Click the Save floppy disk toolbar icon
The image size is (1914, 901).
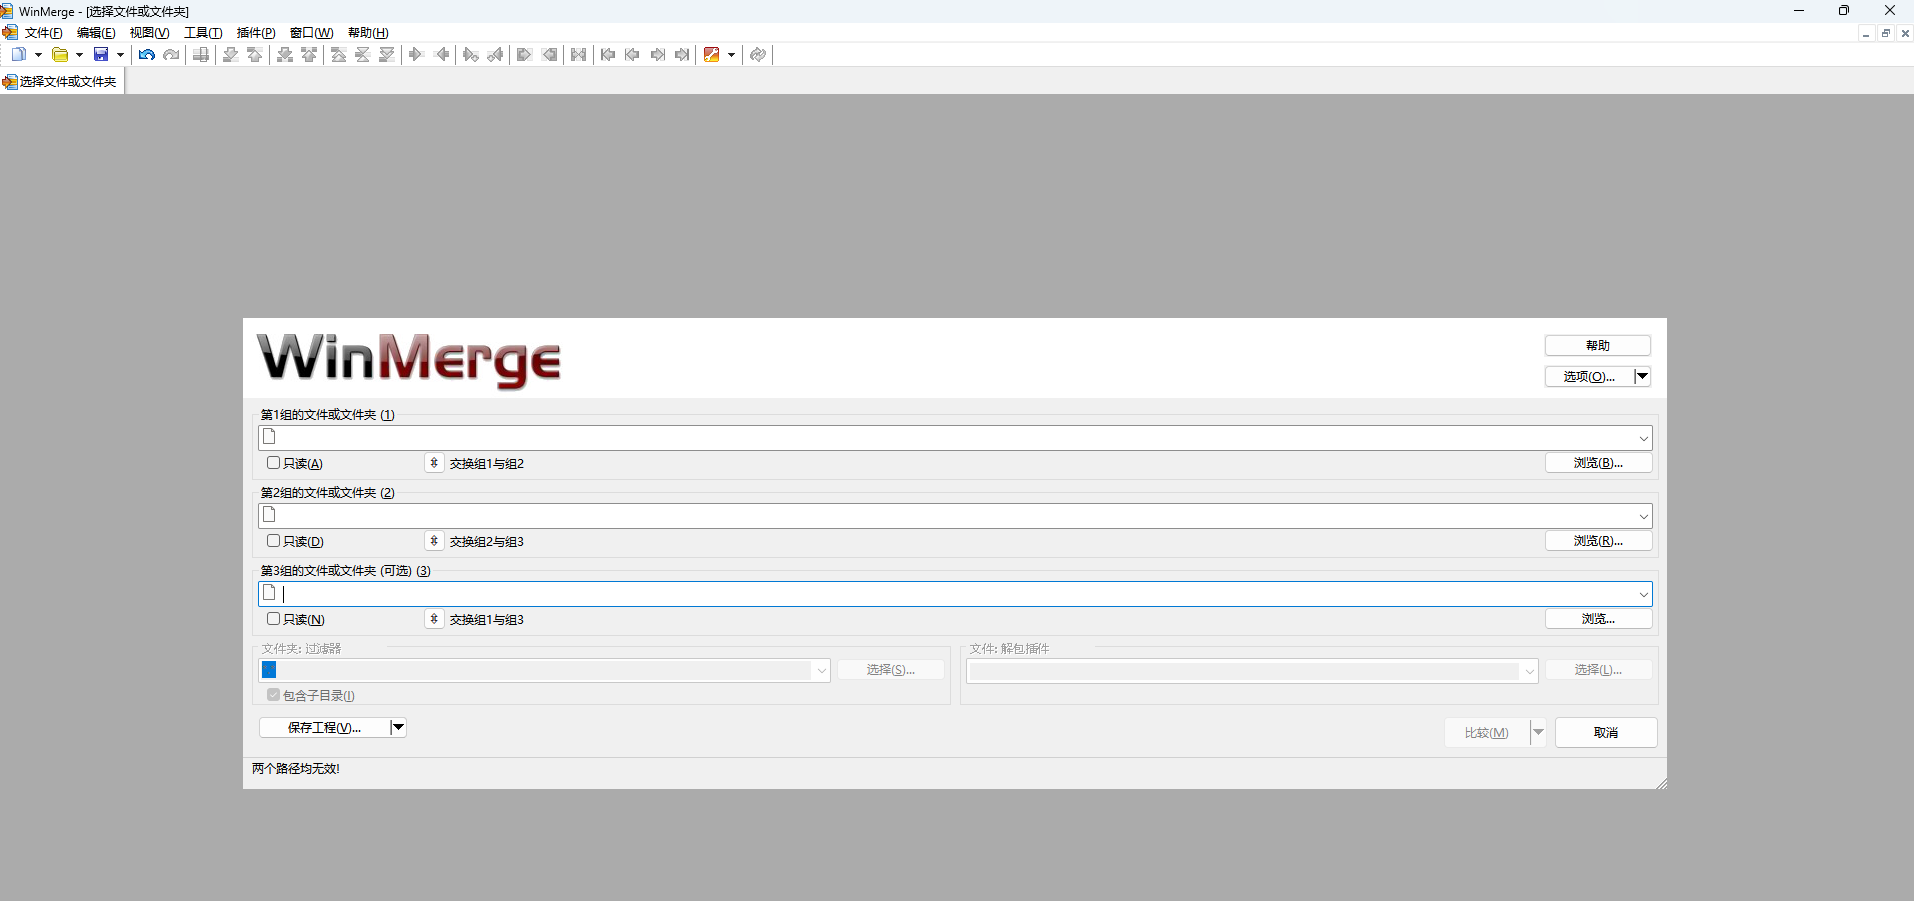[x=101, y=55]
